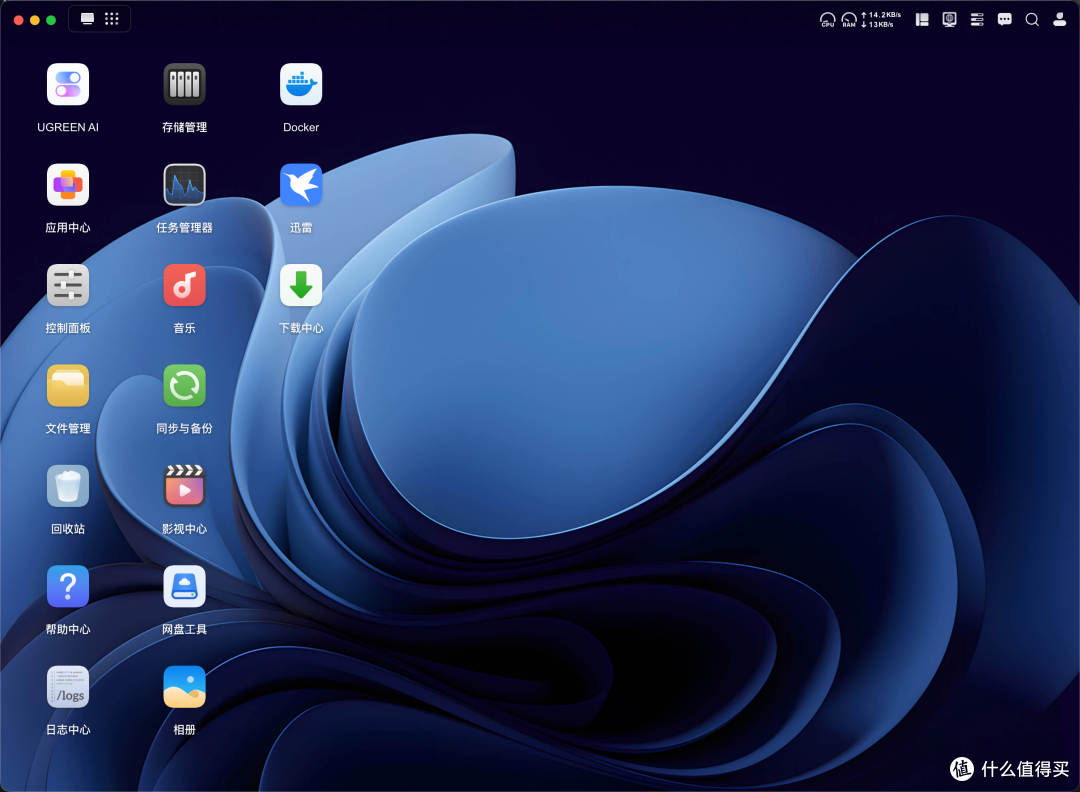1080x792 pixels.
Task: Click the RAM usage gauge
Action: point(849,20)
